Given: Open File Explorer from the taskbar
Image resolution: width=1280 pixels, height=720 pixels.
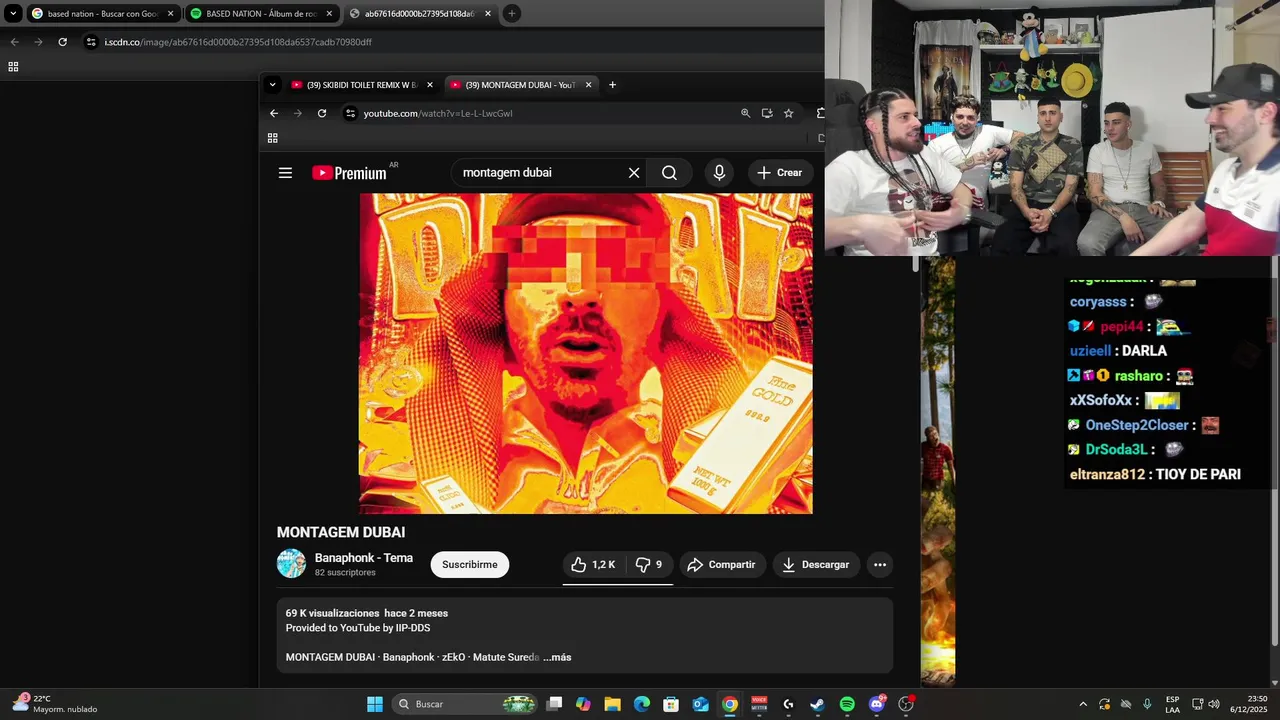Looking at the screenshot, I should click(x=613, y=704).
